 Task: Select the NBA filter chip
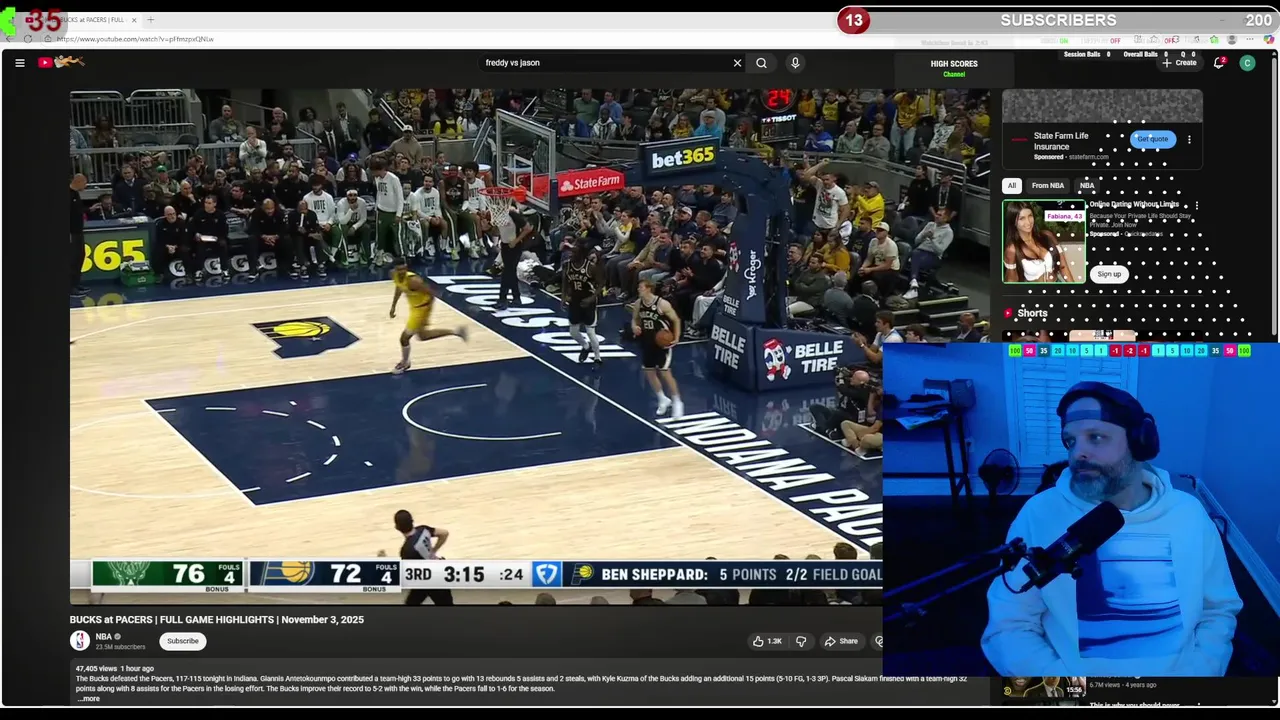click(1087, 186)
